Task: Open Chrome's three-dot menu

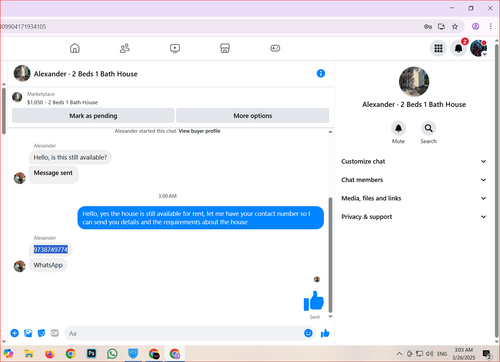Action: pyautogui.click(x=491, y=26)
